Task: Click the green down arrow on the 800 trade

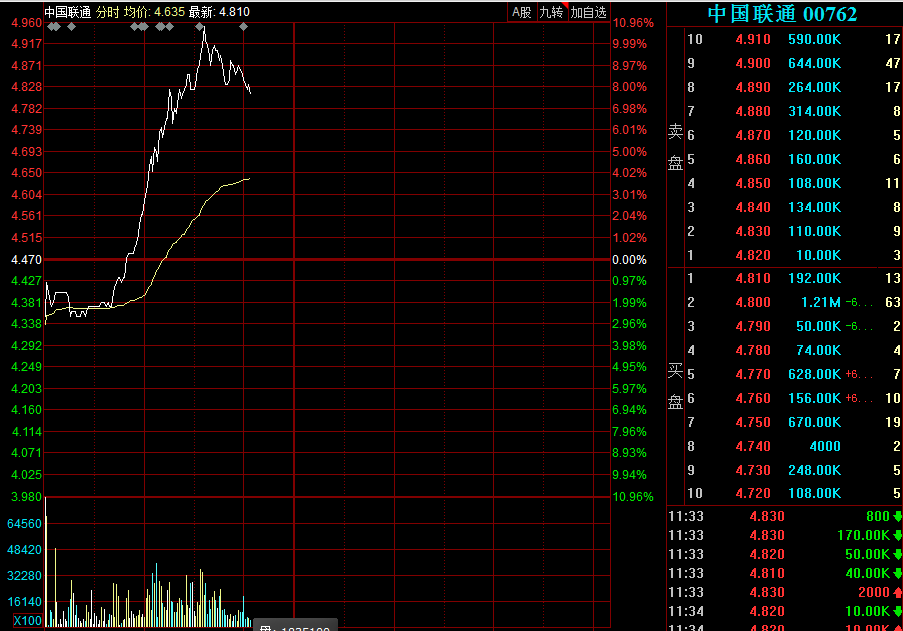Action: click(897, 517)
